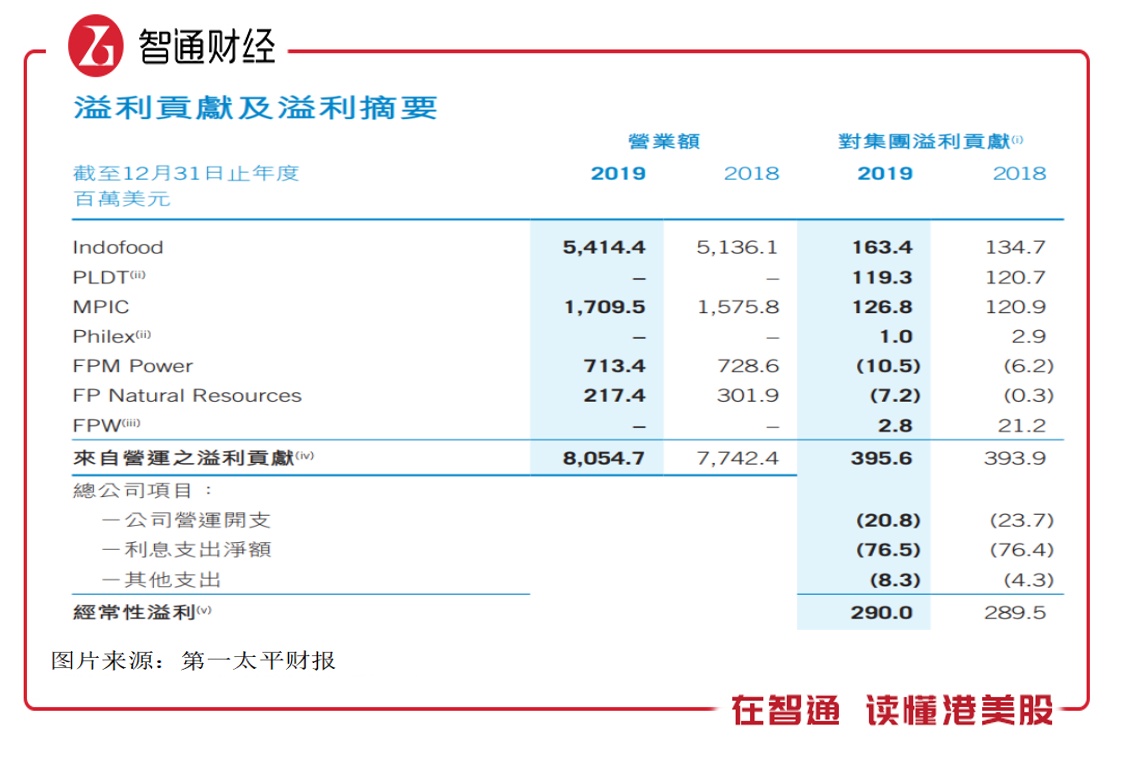Click the 2019 header under 營業額
1122x761 pixels.
click(618, 174)
